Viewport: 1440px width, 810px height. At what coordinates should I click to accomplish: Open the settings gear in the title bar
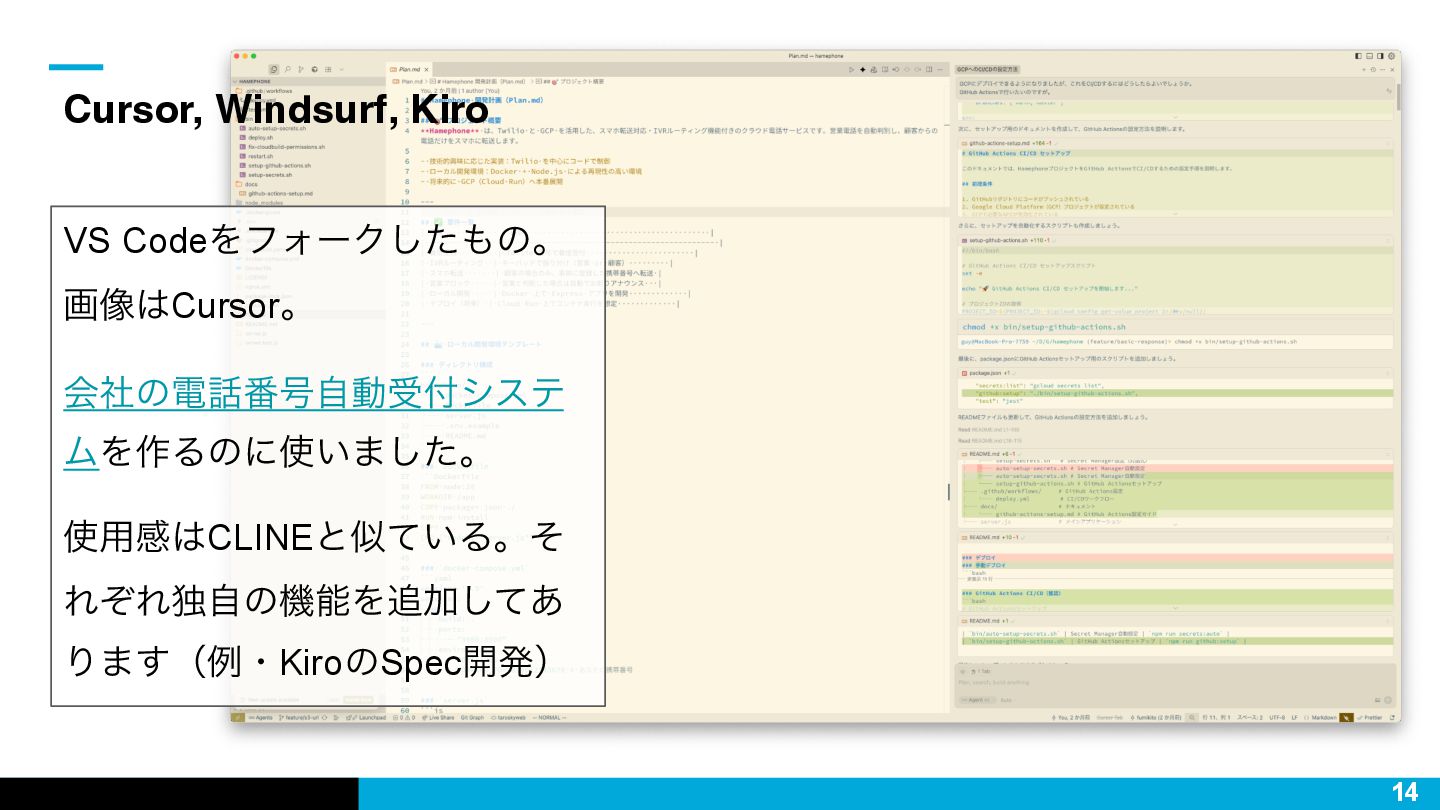click(1391, 56)
